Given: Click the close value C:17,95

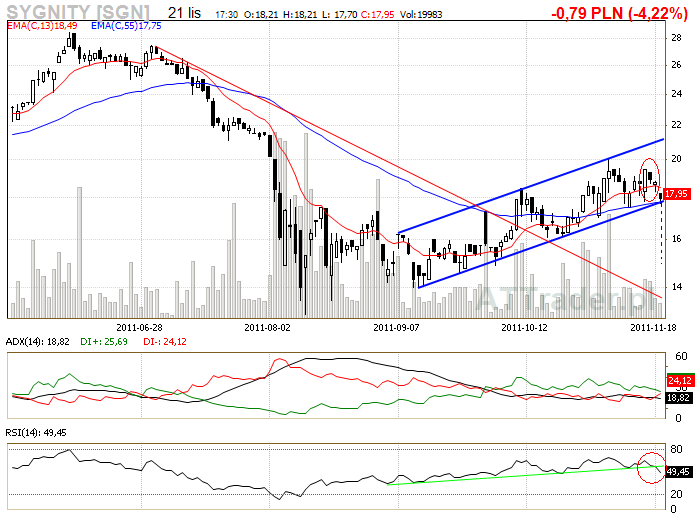Looking at the screenshot, I should pos(377,15).
